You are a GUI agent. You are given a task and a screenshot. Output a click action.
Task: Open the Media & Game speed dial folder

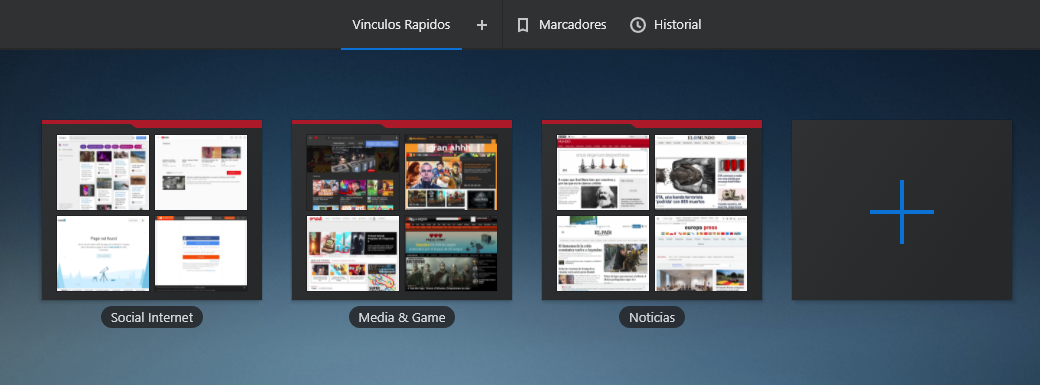402,210
